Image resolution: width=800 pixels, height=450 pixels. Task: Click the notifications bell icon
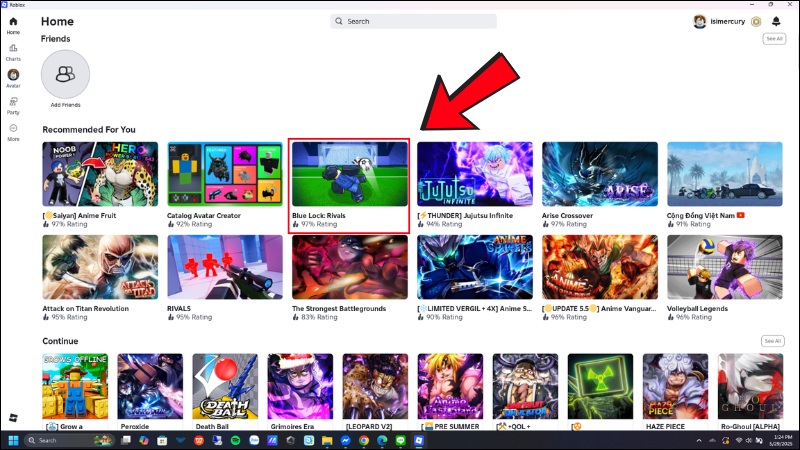(x=776, y=21)
